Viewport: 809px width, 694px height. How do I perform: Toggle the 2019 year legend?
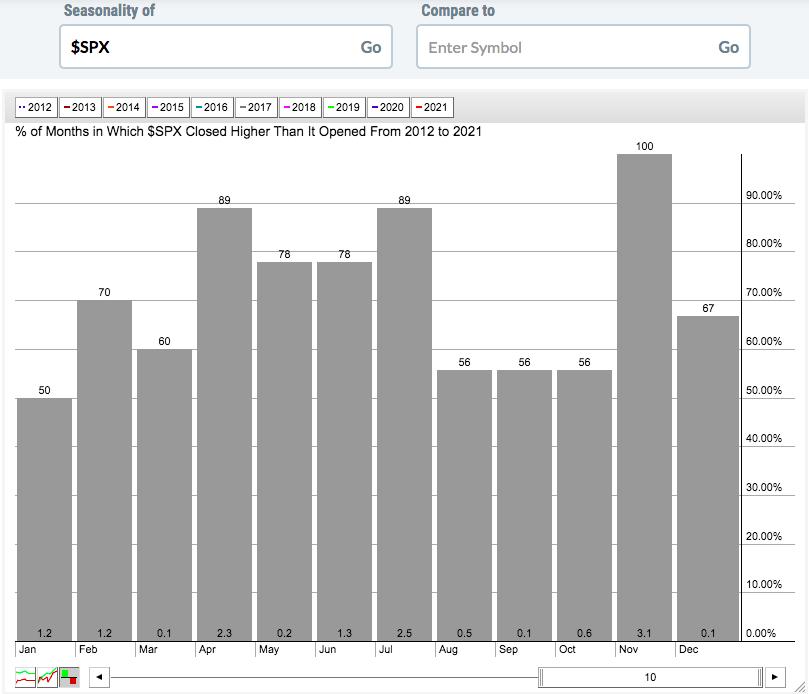coord(344,107)
